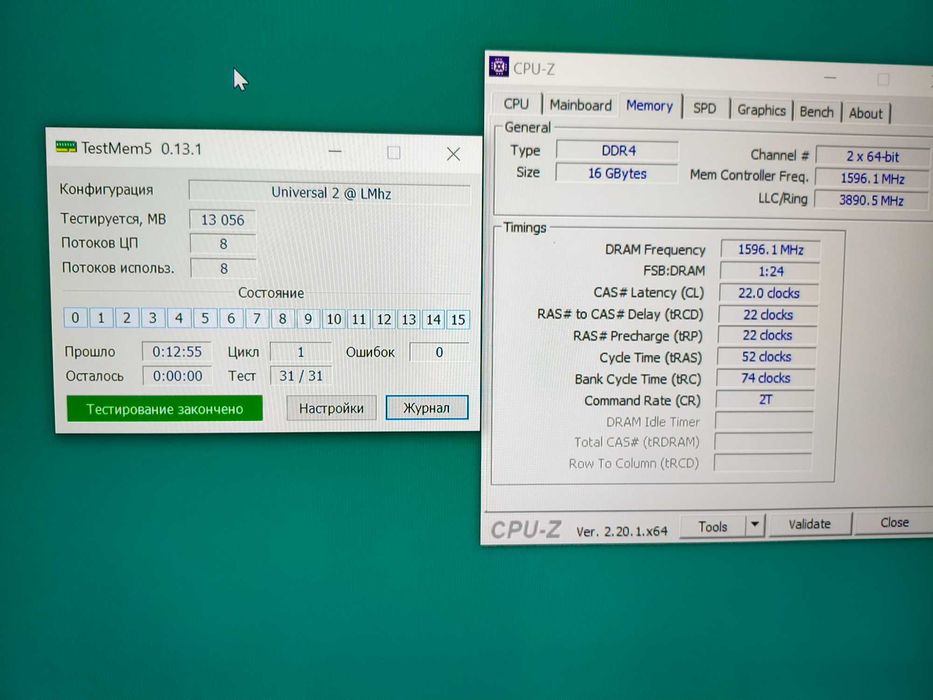Viewport: 933px width, 700px height.
Task: Open the Журнал log button
Action: 427,408
